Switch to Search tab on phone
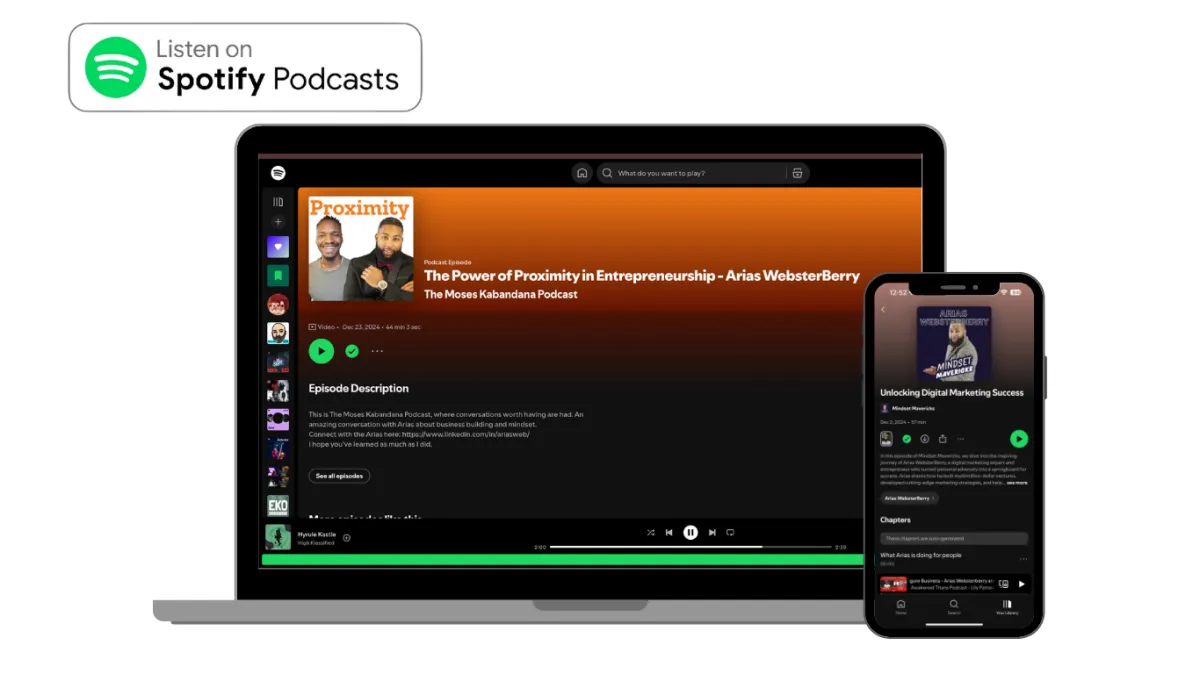1200x674 pixels. [954, 607]
